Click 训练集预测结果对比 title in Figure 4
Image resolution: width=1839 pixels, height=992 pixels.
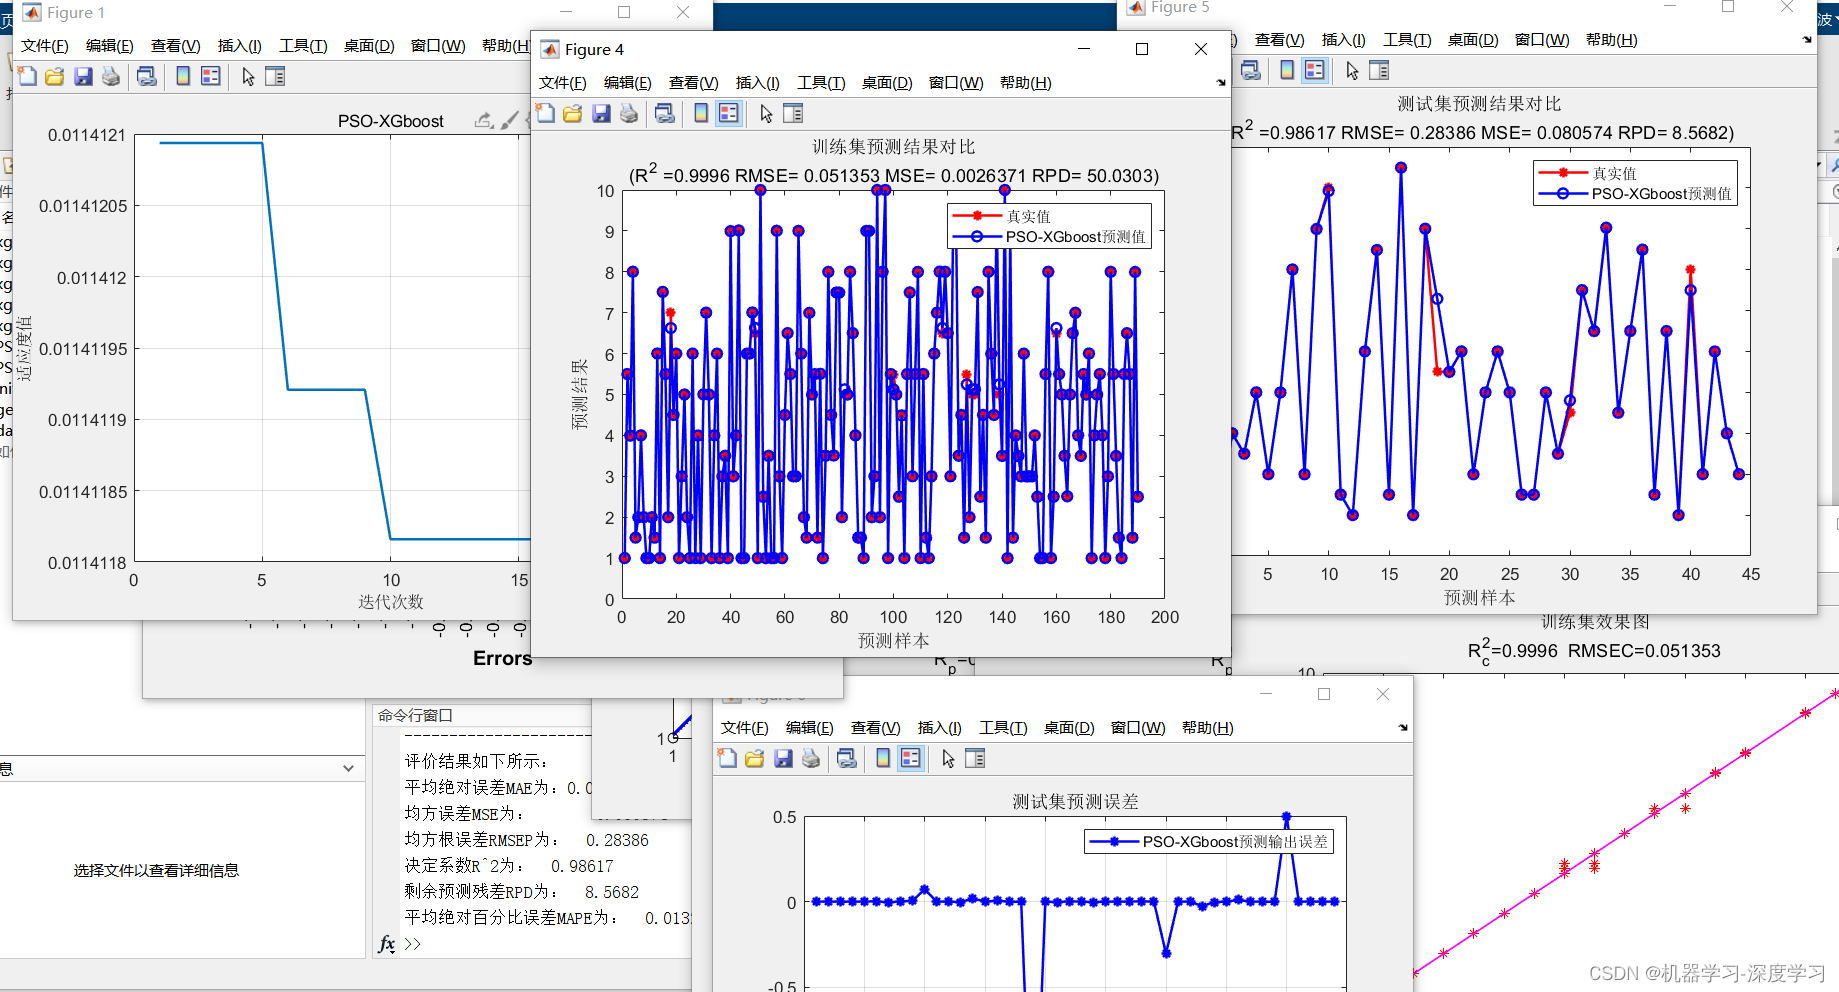(893, 147)
